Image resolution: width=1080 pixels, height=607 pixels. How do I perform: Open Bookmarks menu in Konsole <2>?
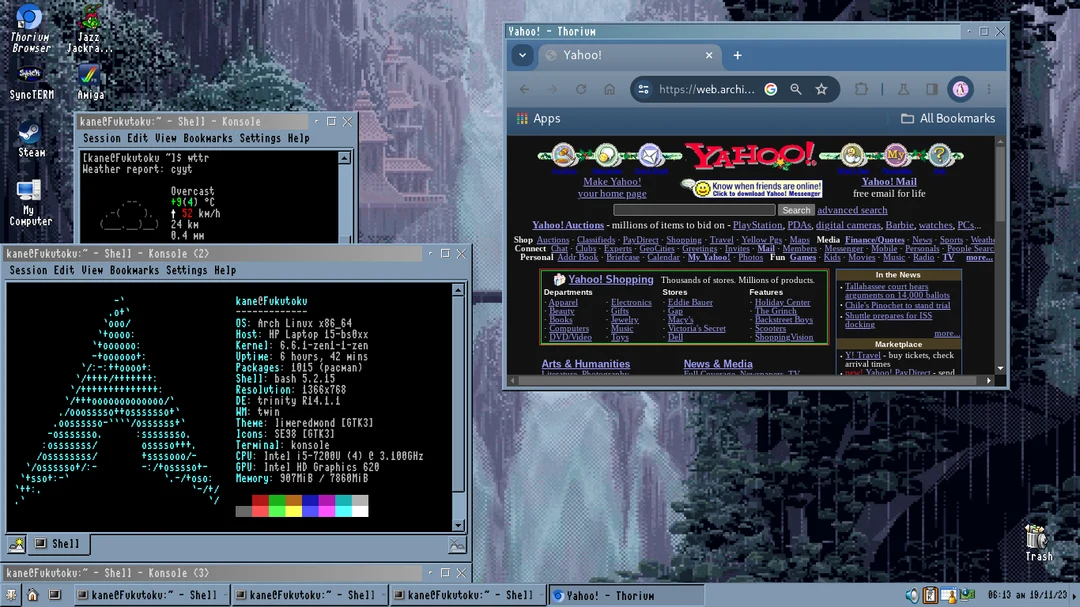tap(134, 271)
